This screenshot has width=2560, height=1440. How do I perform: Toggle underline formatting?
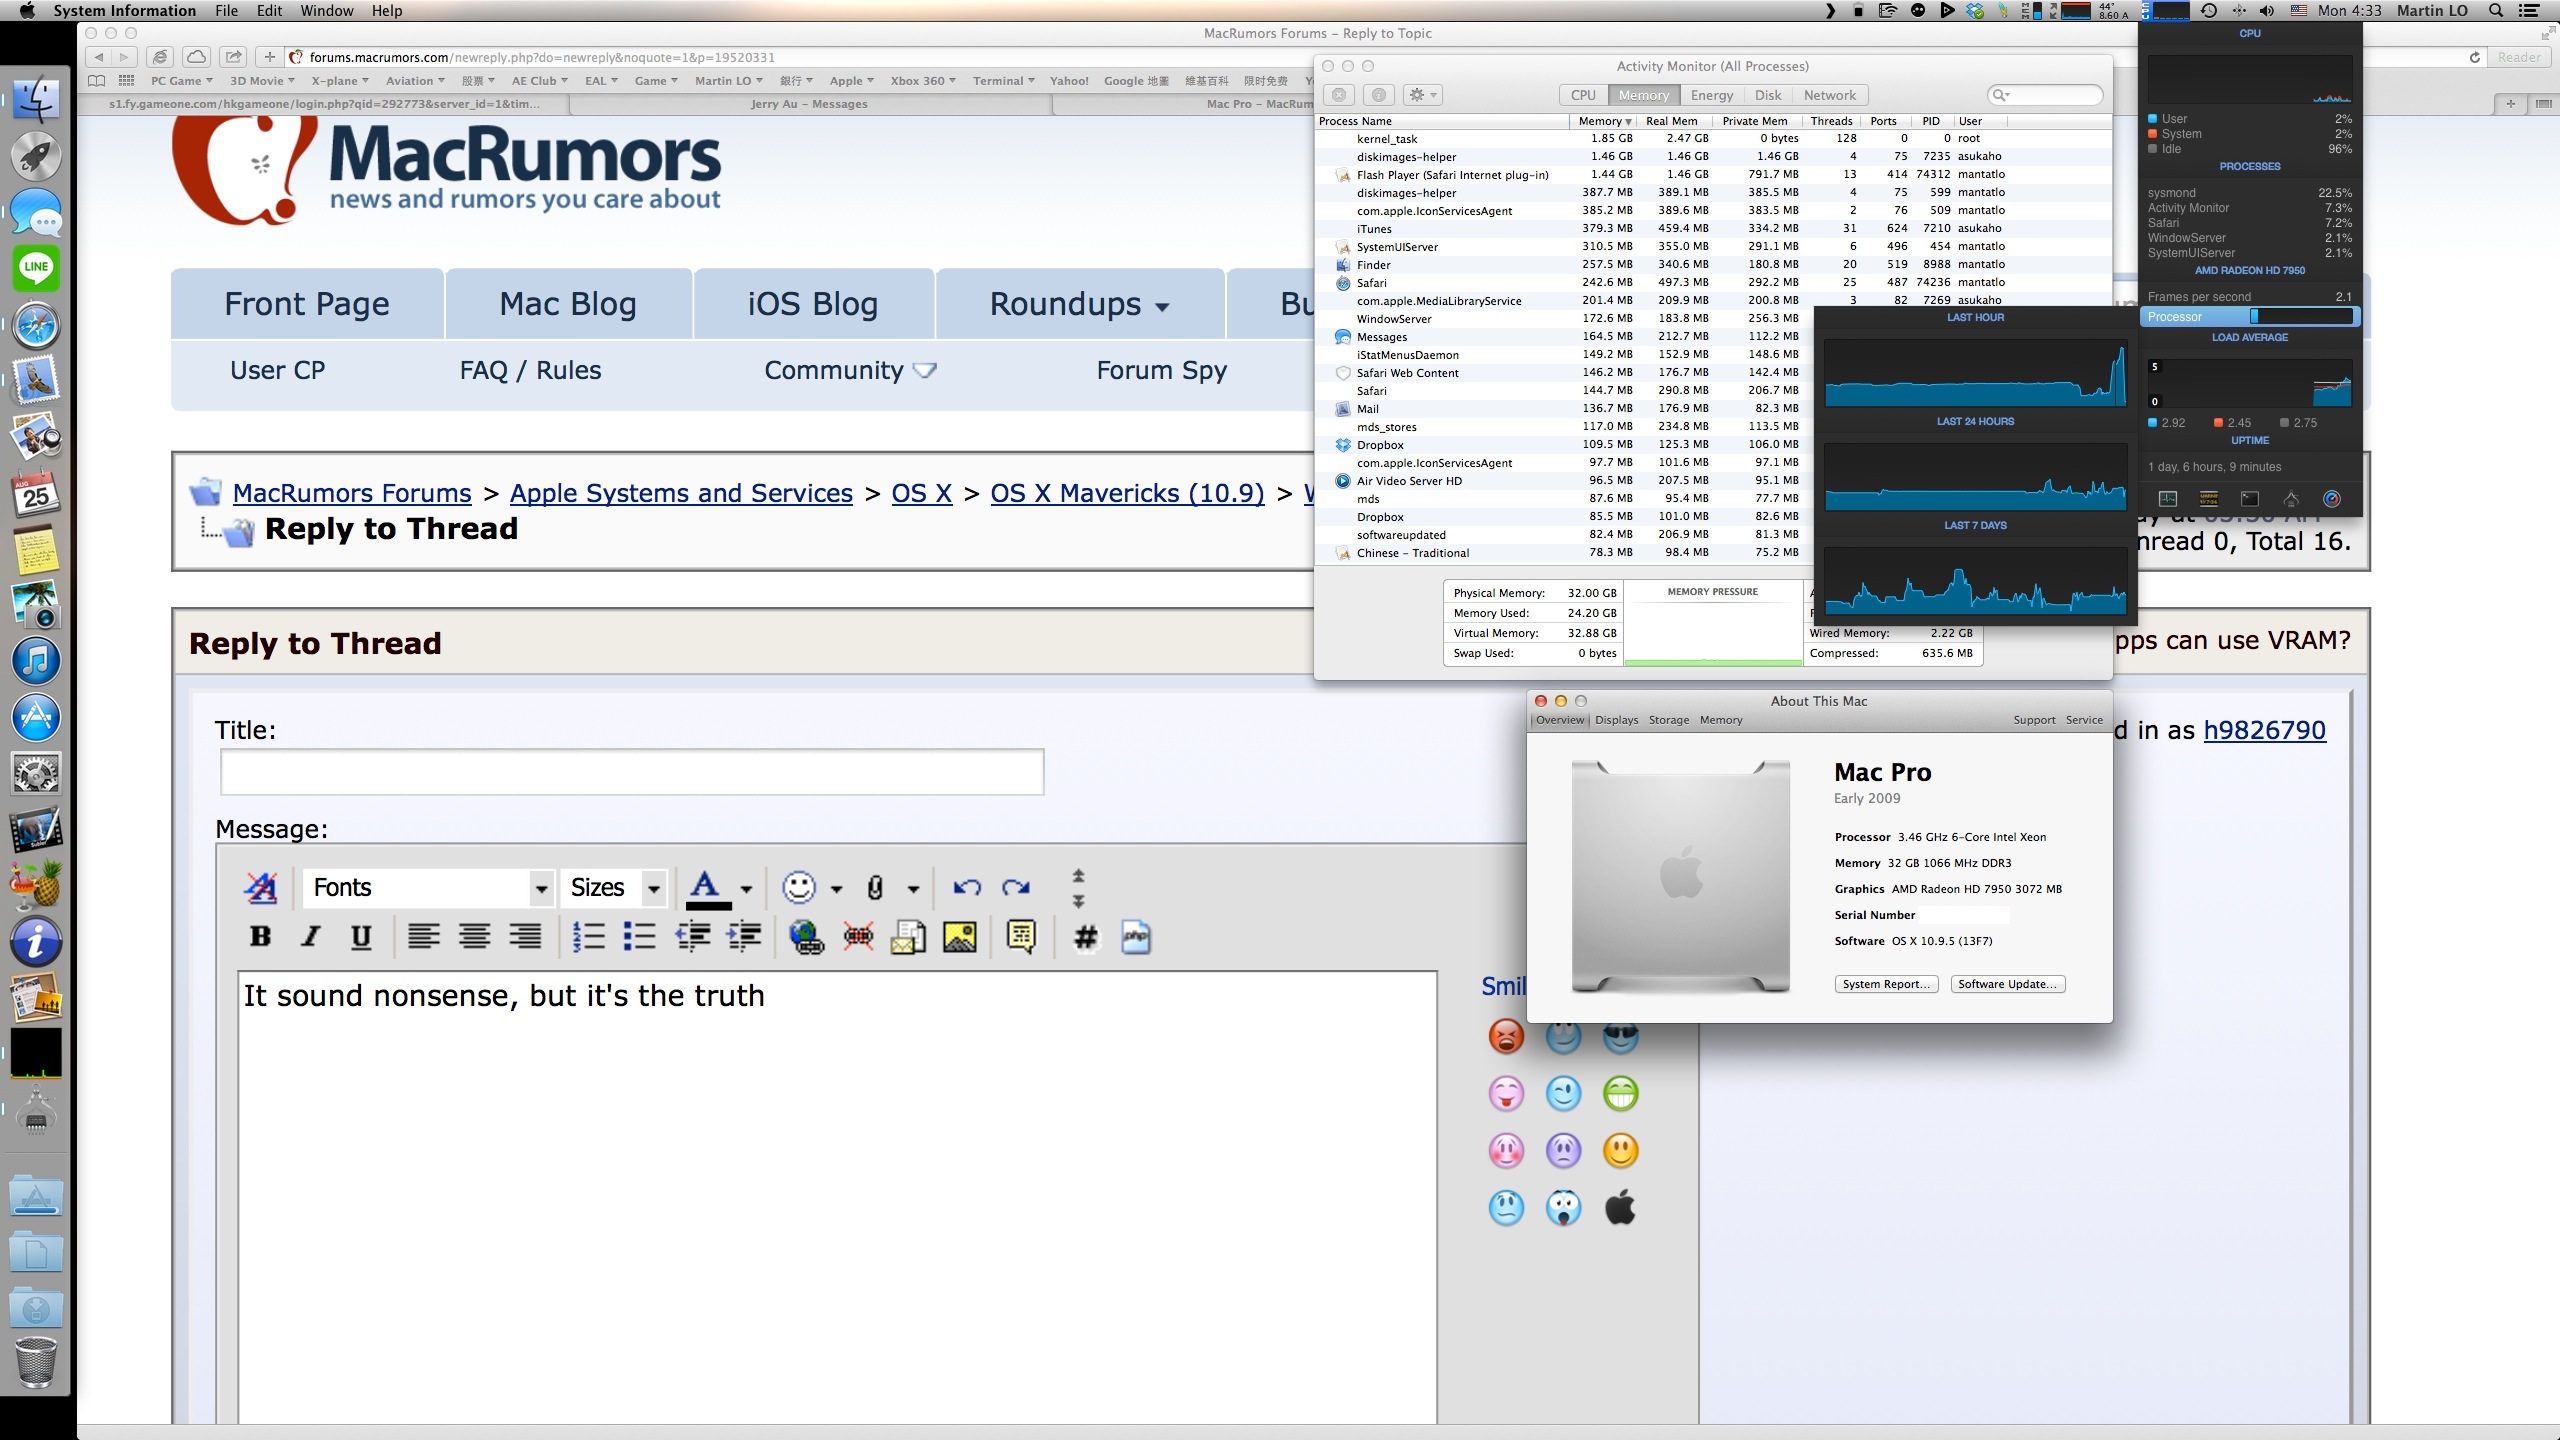[361, 937]
